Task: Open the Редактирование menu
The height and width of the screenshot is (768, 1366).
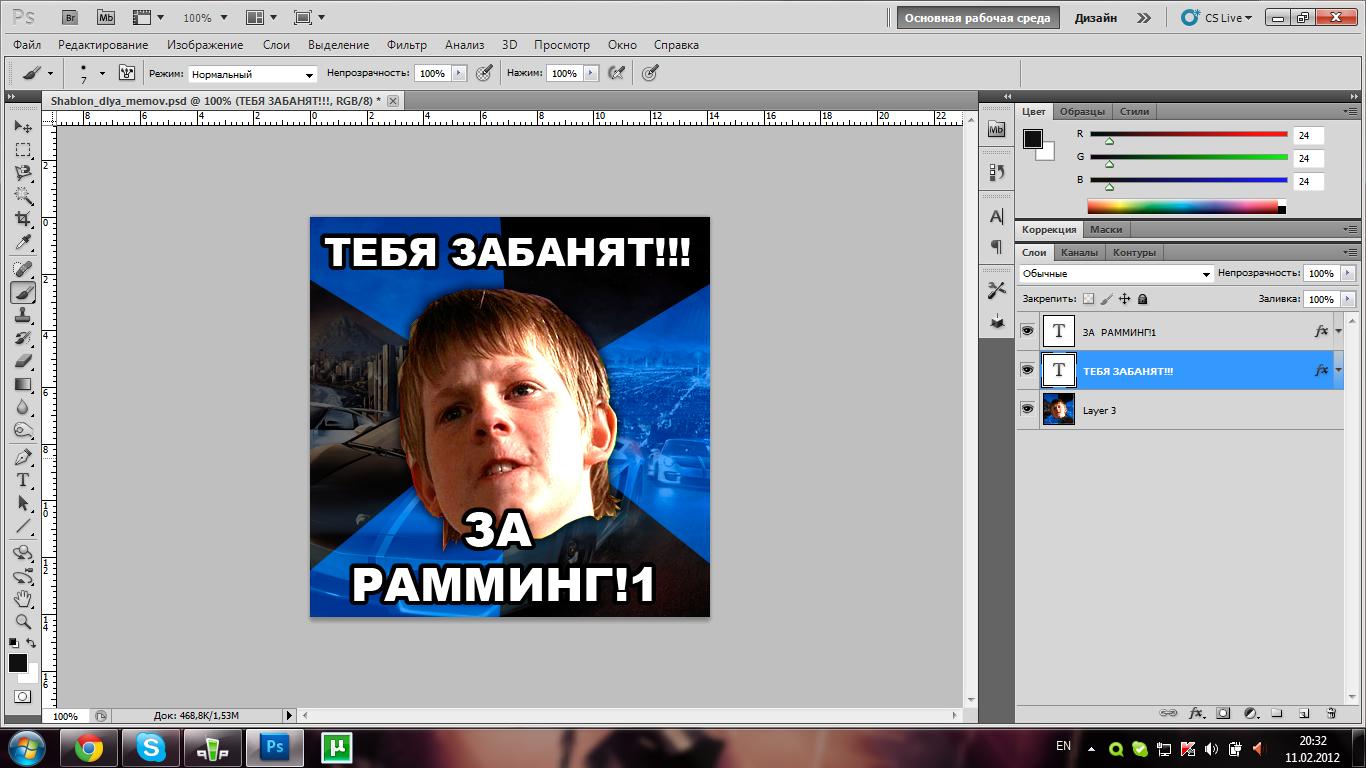Action: [103, 45]
